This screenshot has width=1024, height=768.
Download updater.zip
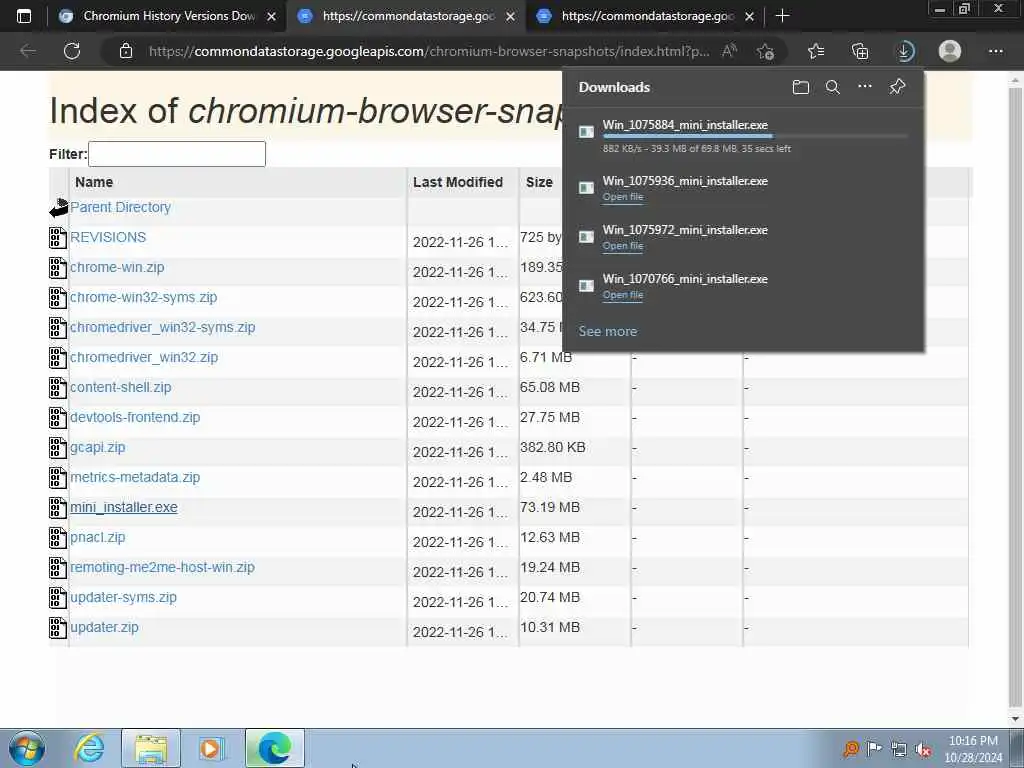pos(104,628)
